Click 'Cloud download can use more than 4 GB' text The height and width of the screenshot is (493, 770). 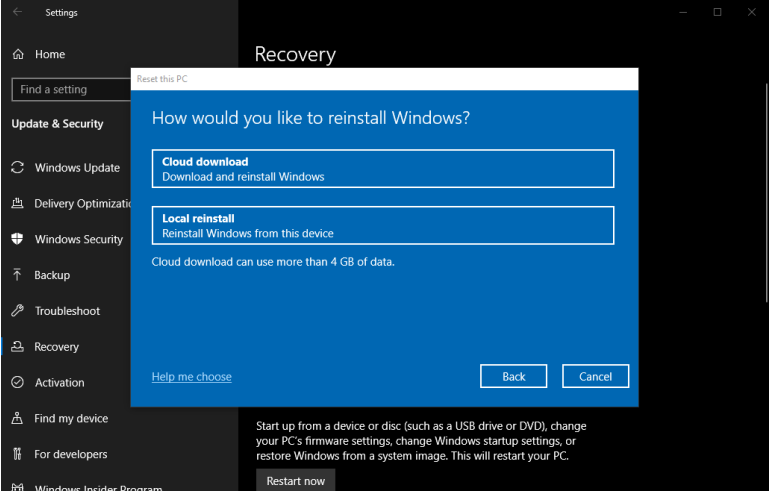(273, 262)
